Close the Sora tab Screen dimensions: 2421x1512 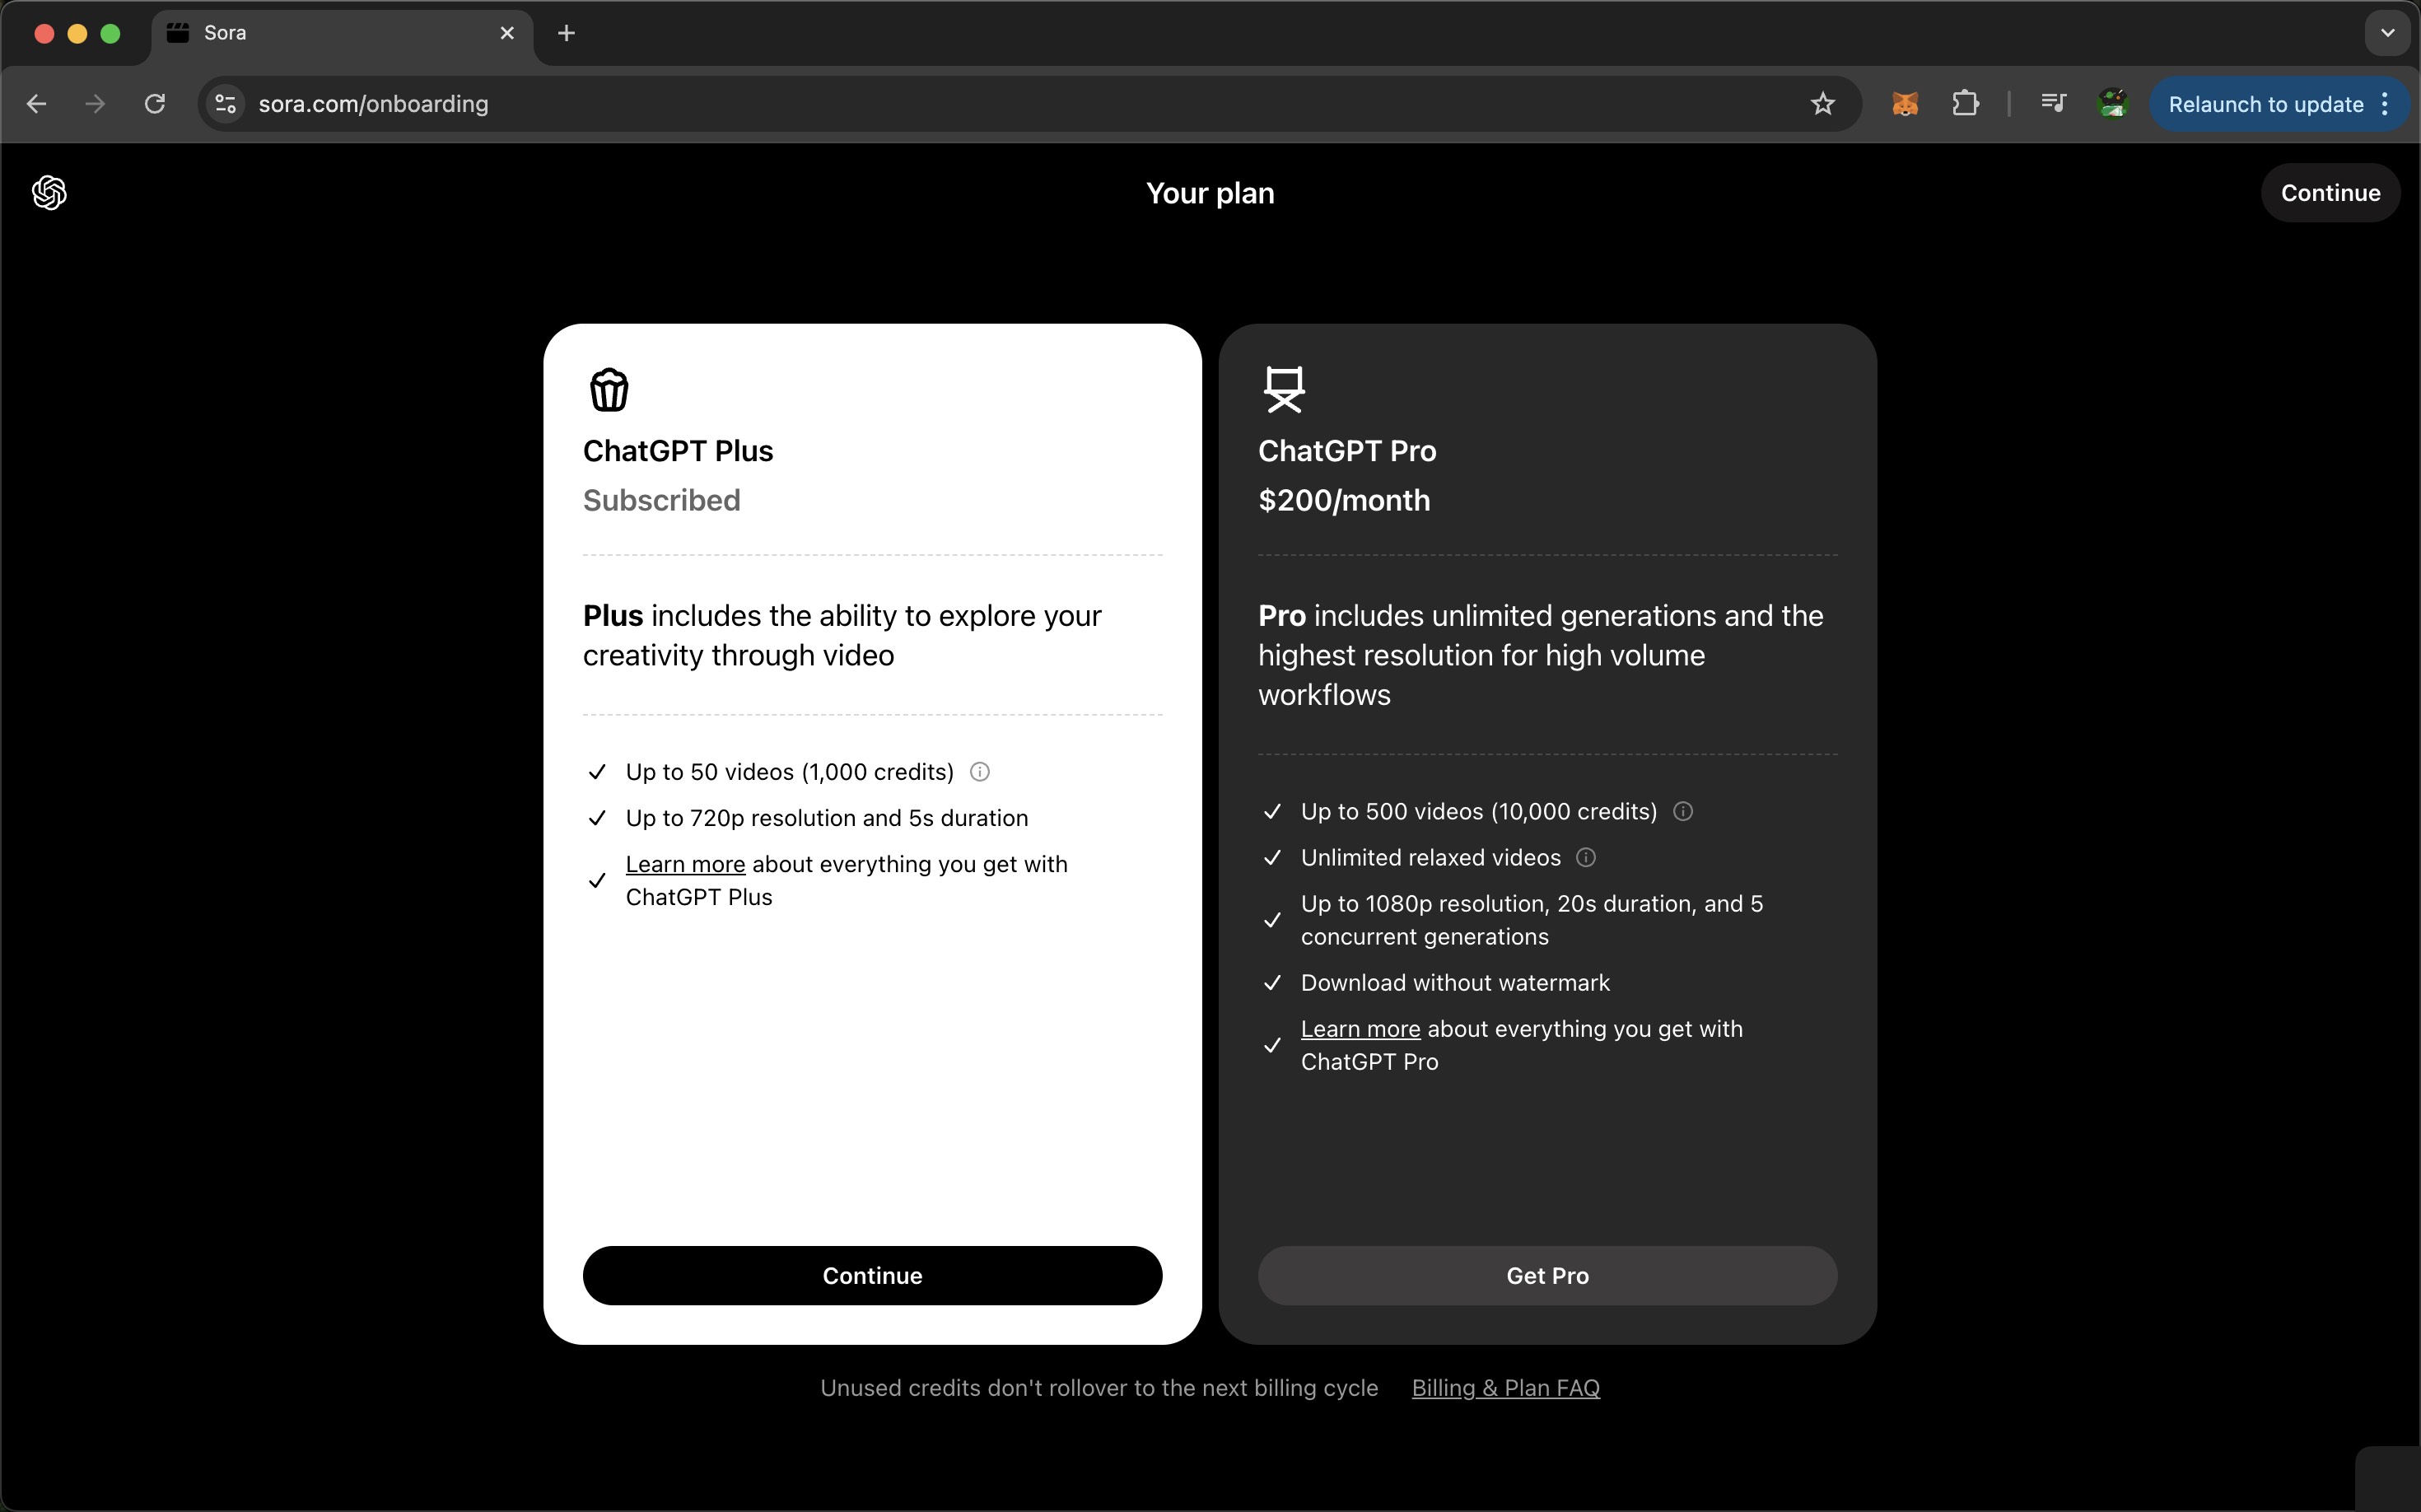pos(507,33)
